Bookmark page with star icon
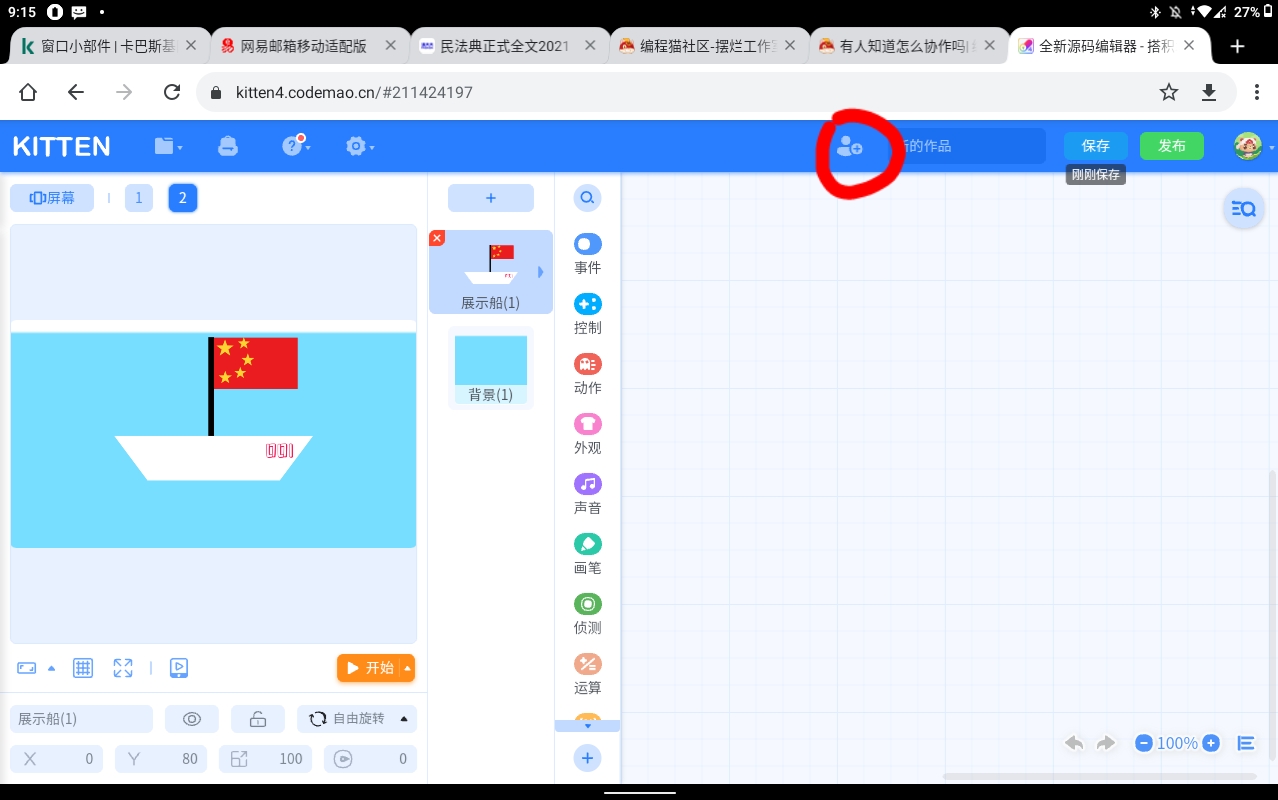The height and width of the screenshot is (800, 1278). point(1168,92)
